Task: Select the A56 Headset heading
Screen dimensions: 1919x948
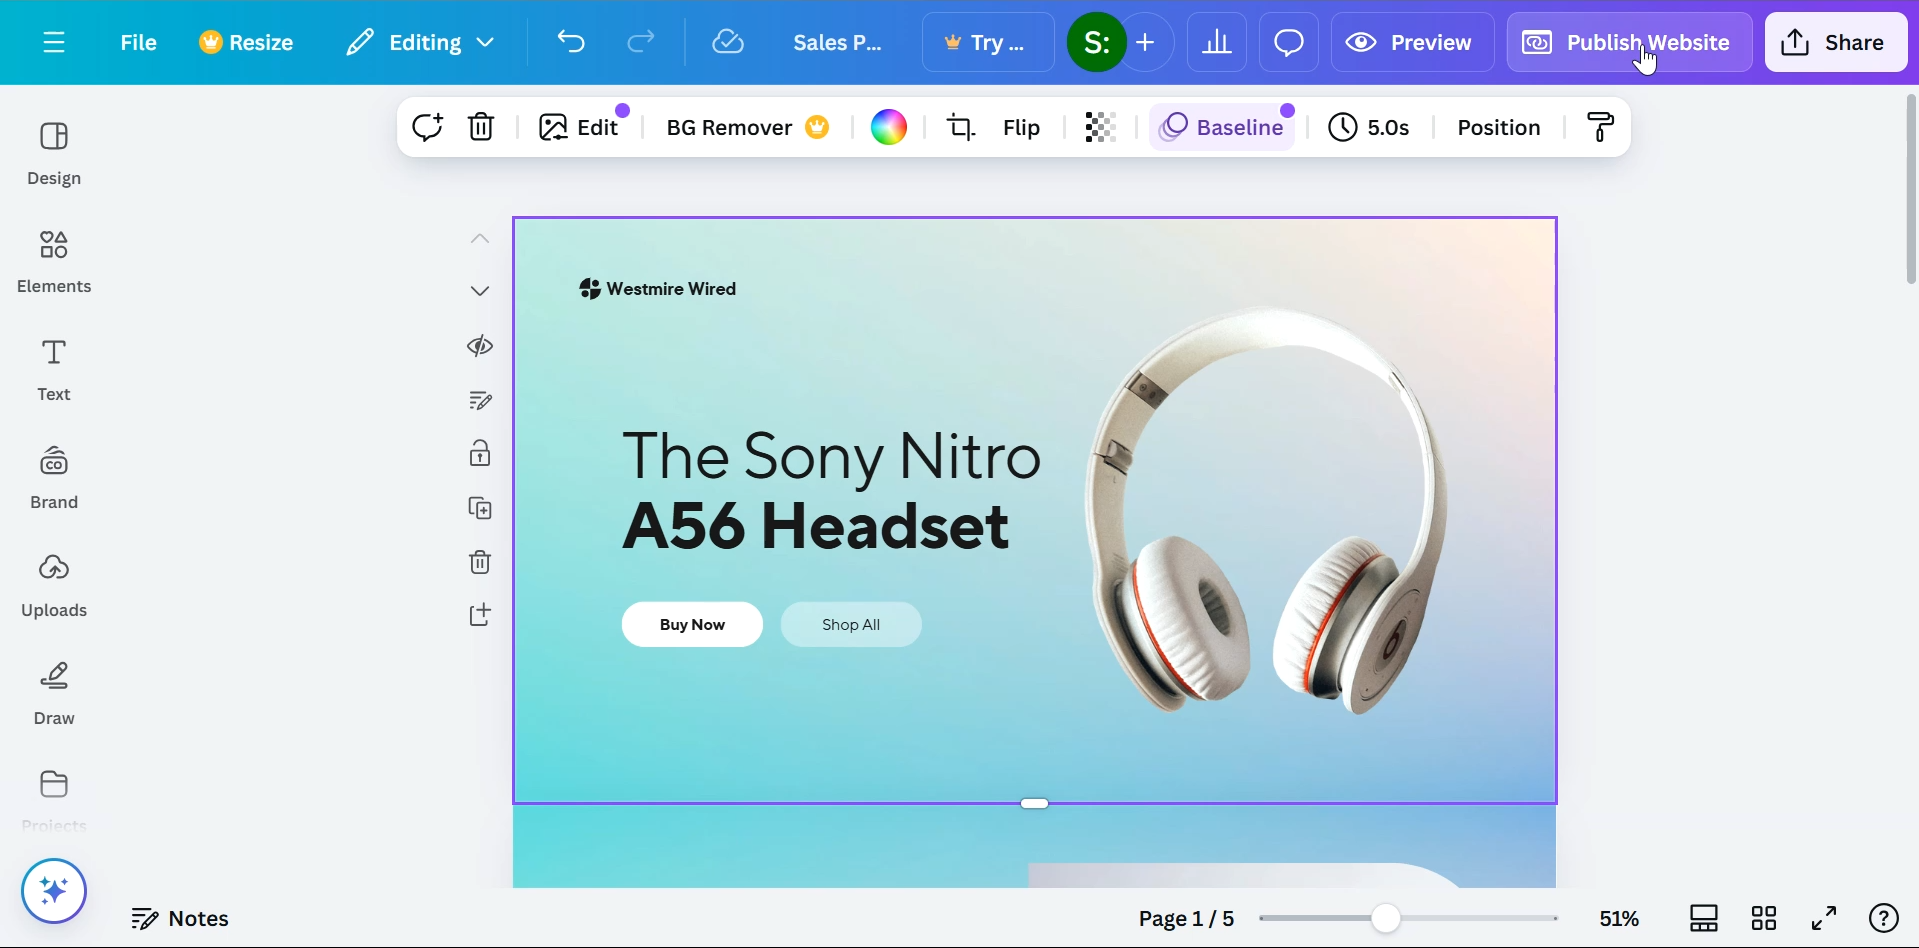Action: (816, 526)
